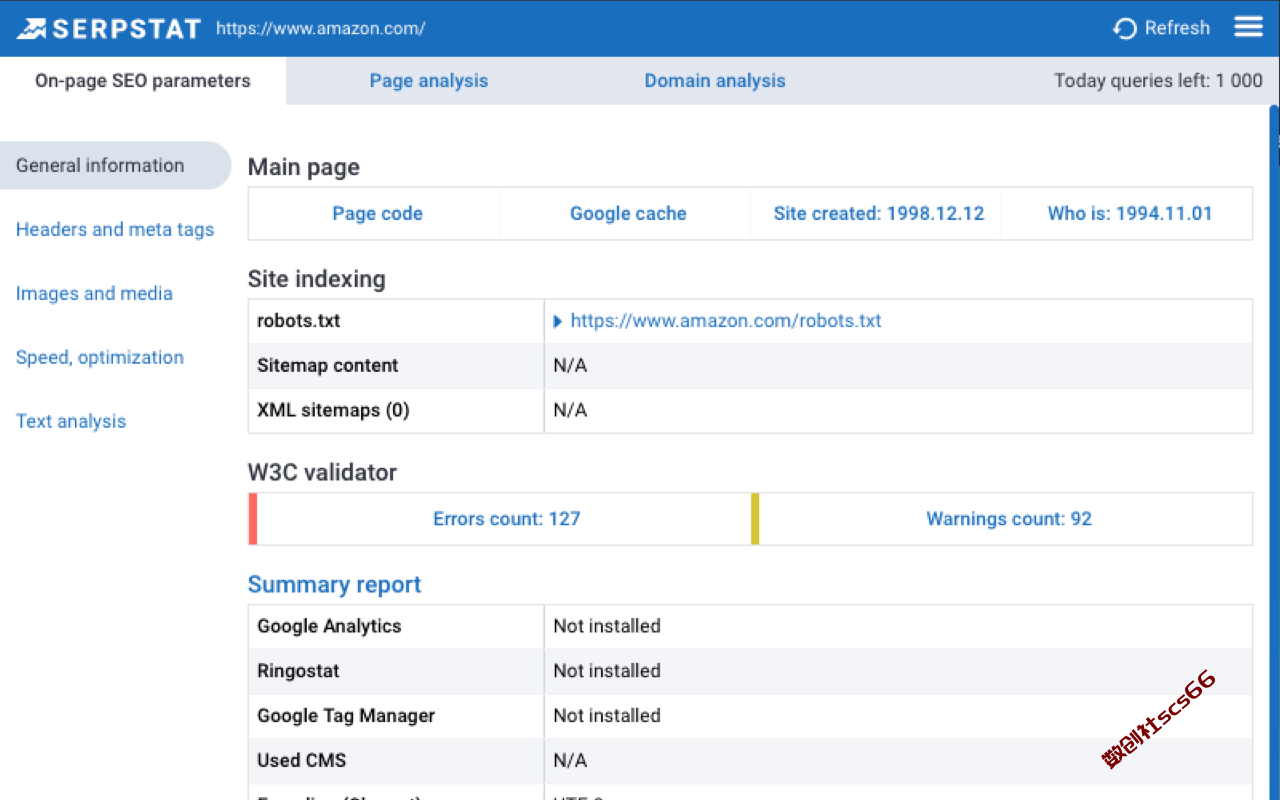The width and height of the screenshot is (1280, 800).
Task: Click the vertical scrollbar on right edge
Action: click(1275, 450)
